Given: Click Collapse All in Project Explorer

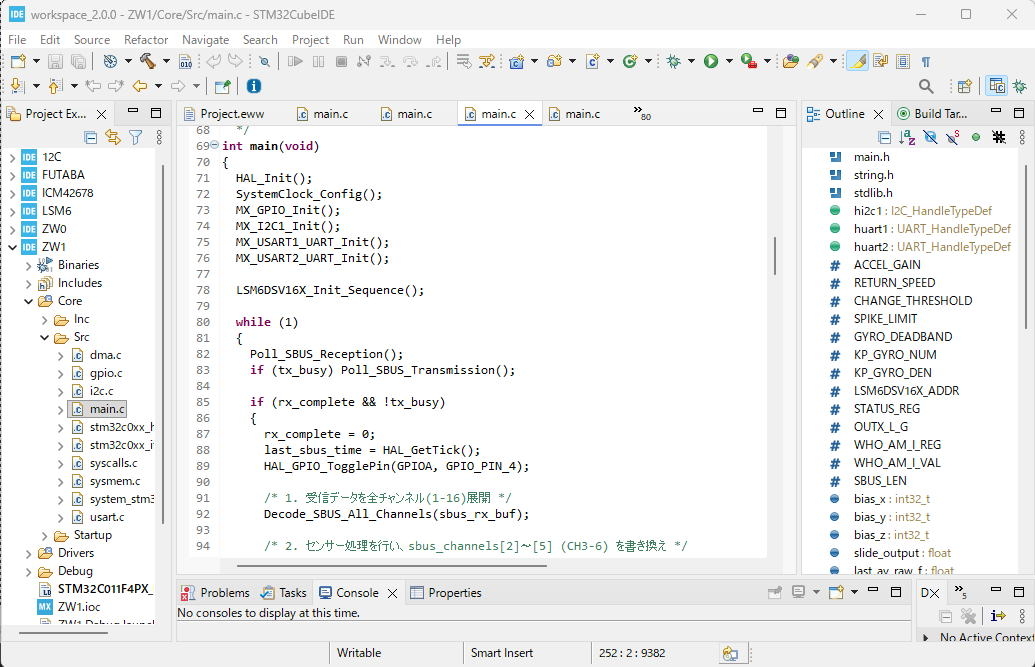Looking at the screenshot, I should click(90, 137).
